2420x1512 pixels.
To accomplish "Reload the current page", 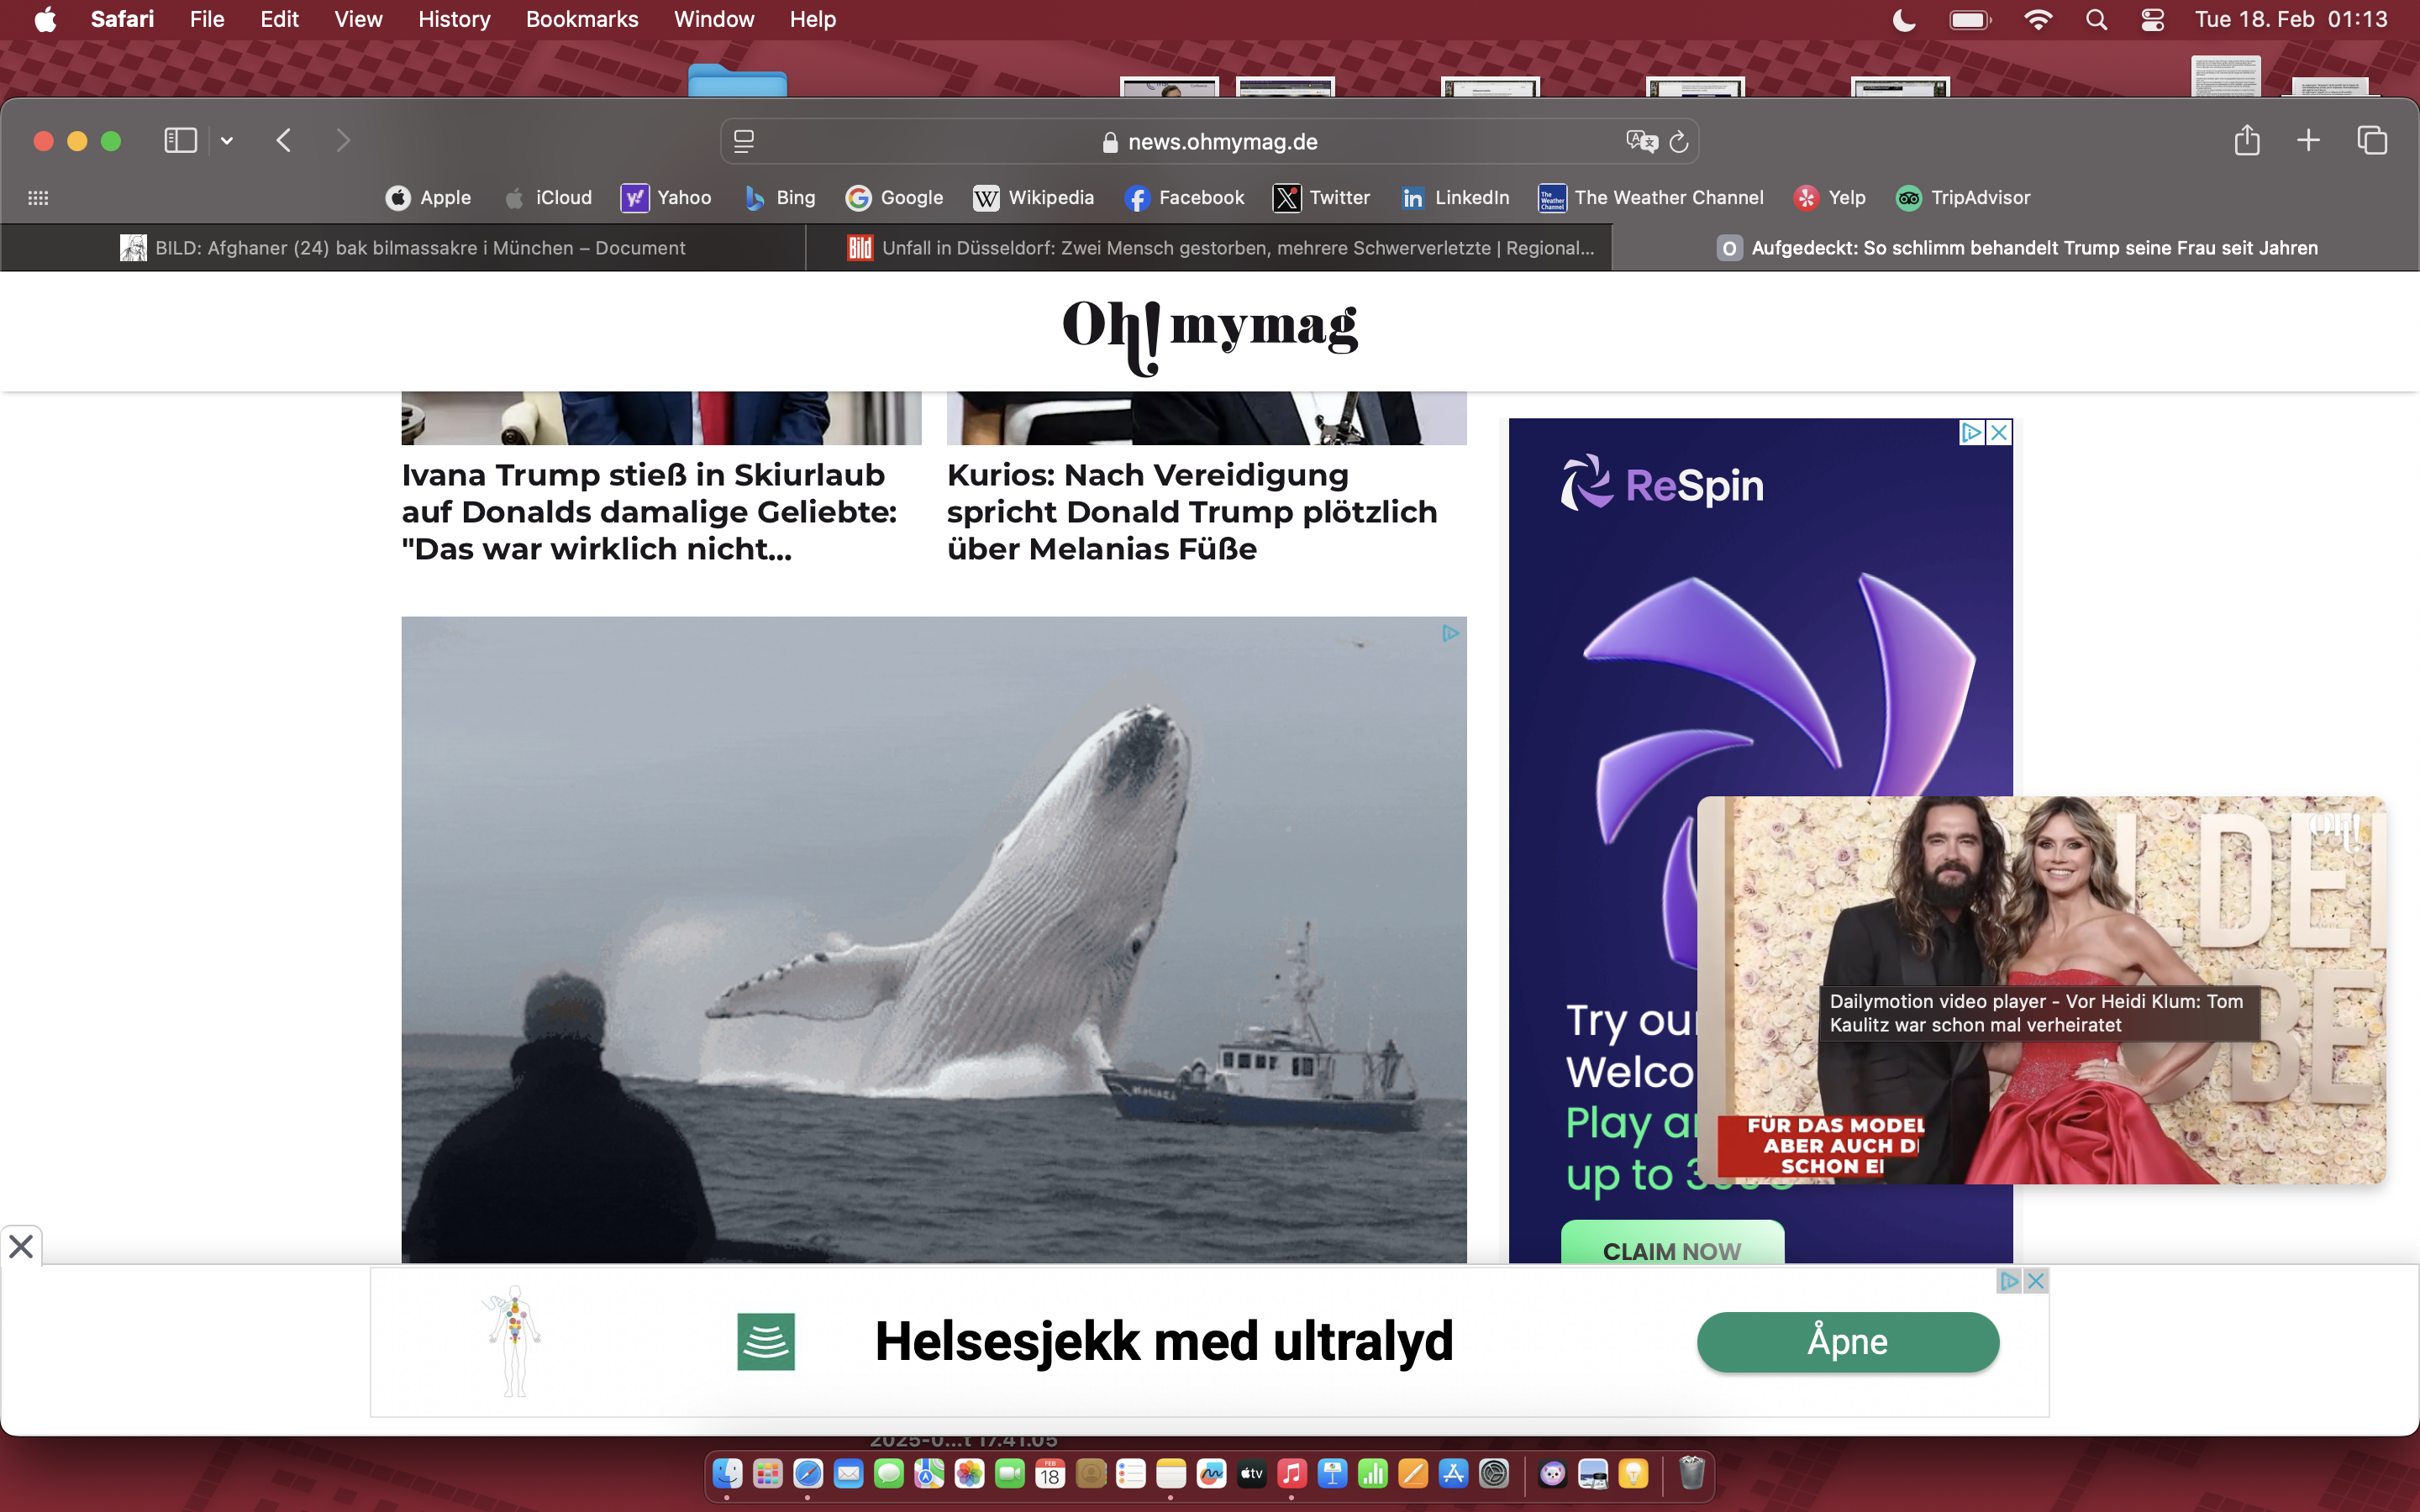I will pos(1679,142).
